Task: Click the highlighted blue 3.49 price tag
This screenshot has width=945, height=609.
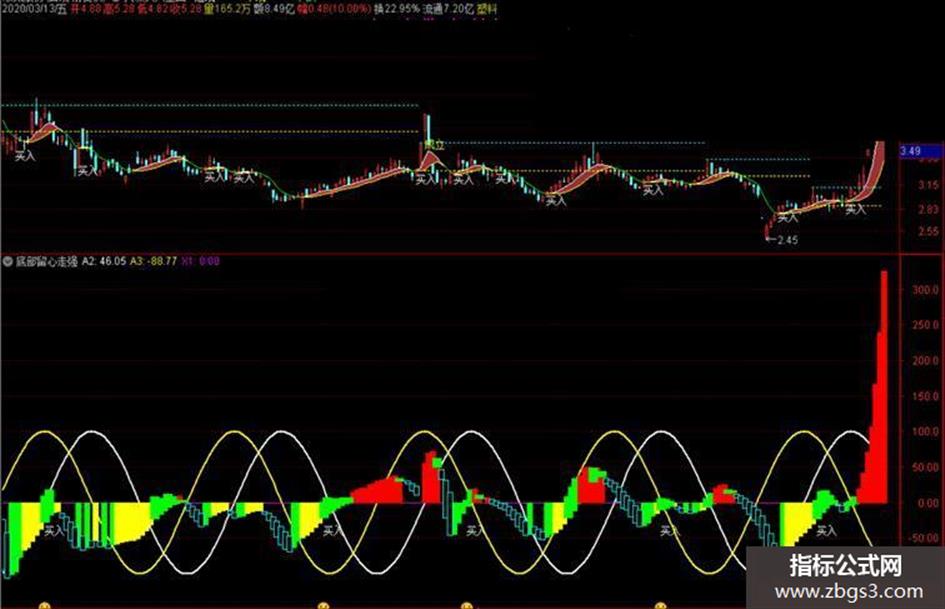Action: point(921,151)
